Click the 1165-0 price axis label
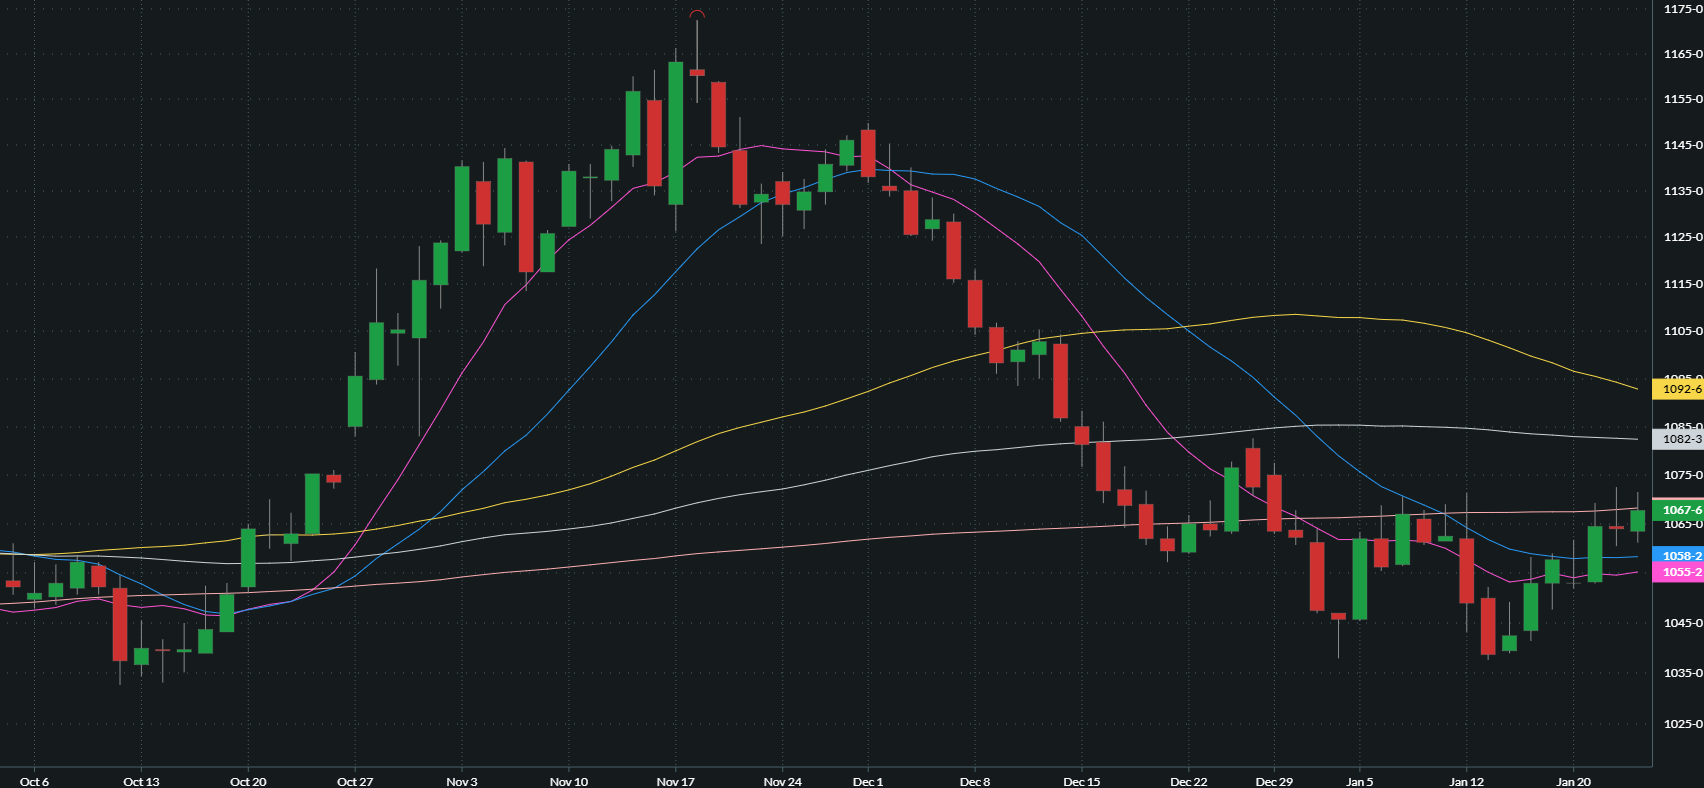 coord(1682,54)
